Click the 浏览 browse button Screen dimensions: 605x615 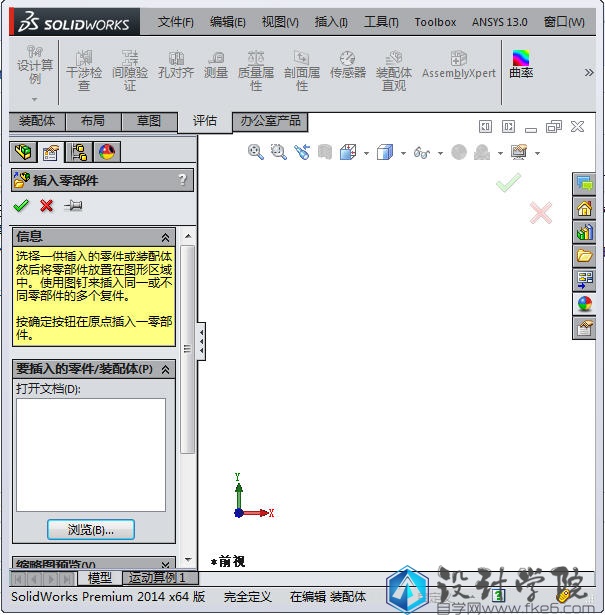90,529
